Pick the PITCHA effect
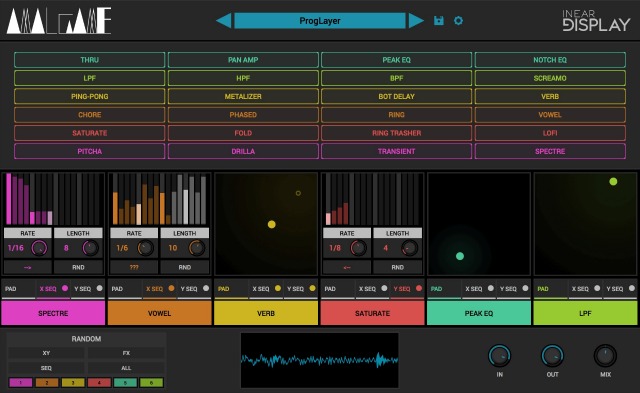The width and height of the screenshot is (640, 393). tap(89, 151)
